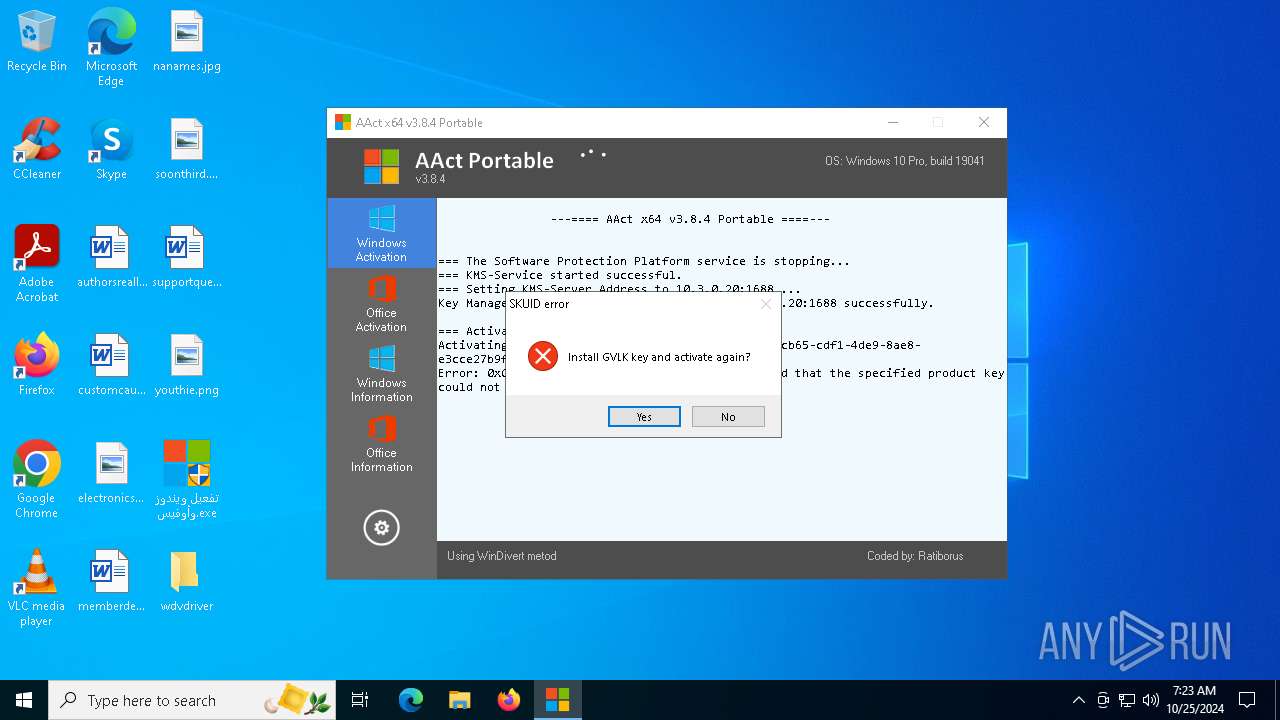Select the Skype desktop shortcut
The image size is (1280, 720).
coord(111,150)
